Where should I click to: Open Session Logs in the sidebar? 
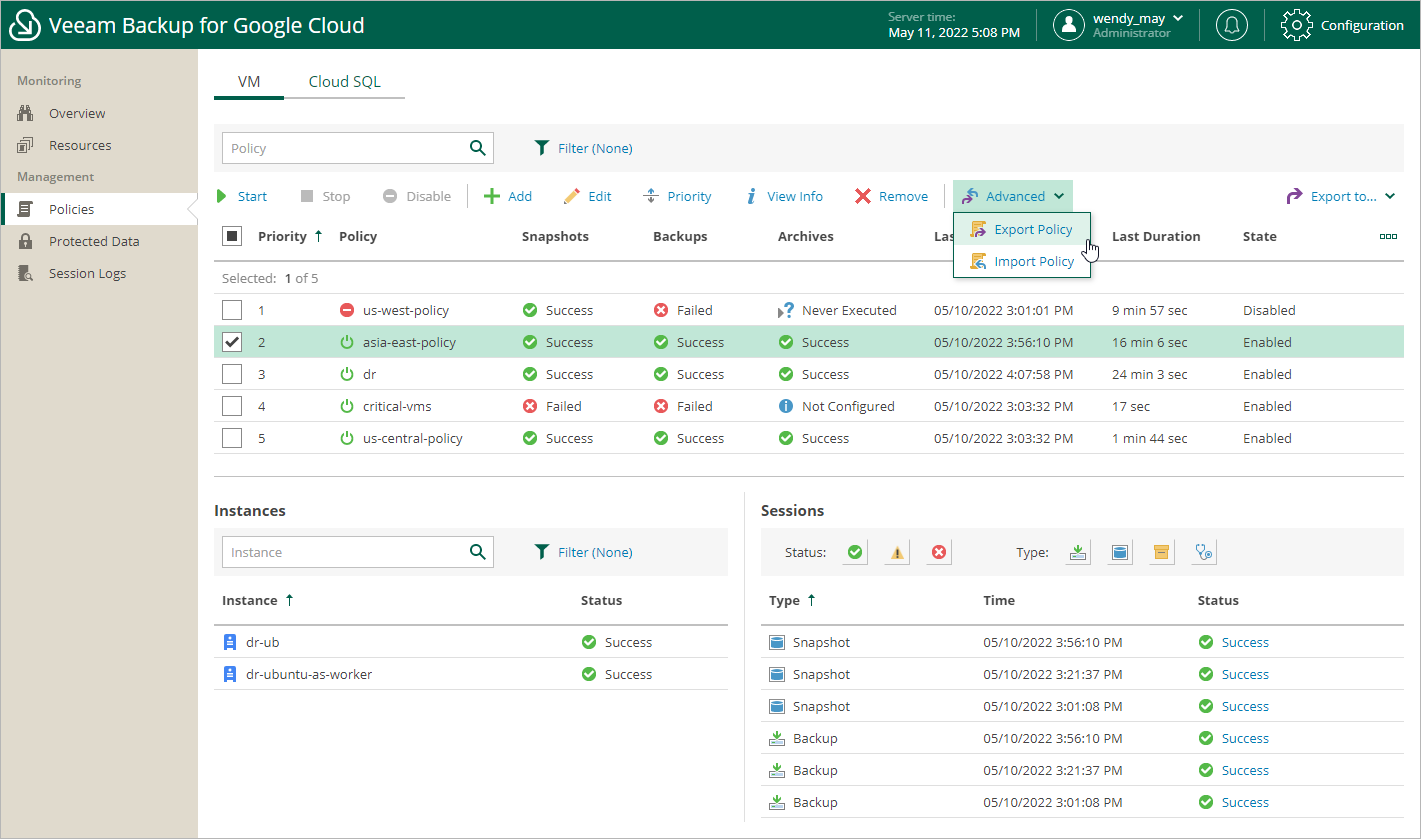pyautogui.click(x=87, y=273)
